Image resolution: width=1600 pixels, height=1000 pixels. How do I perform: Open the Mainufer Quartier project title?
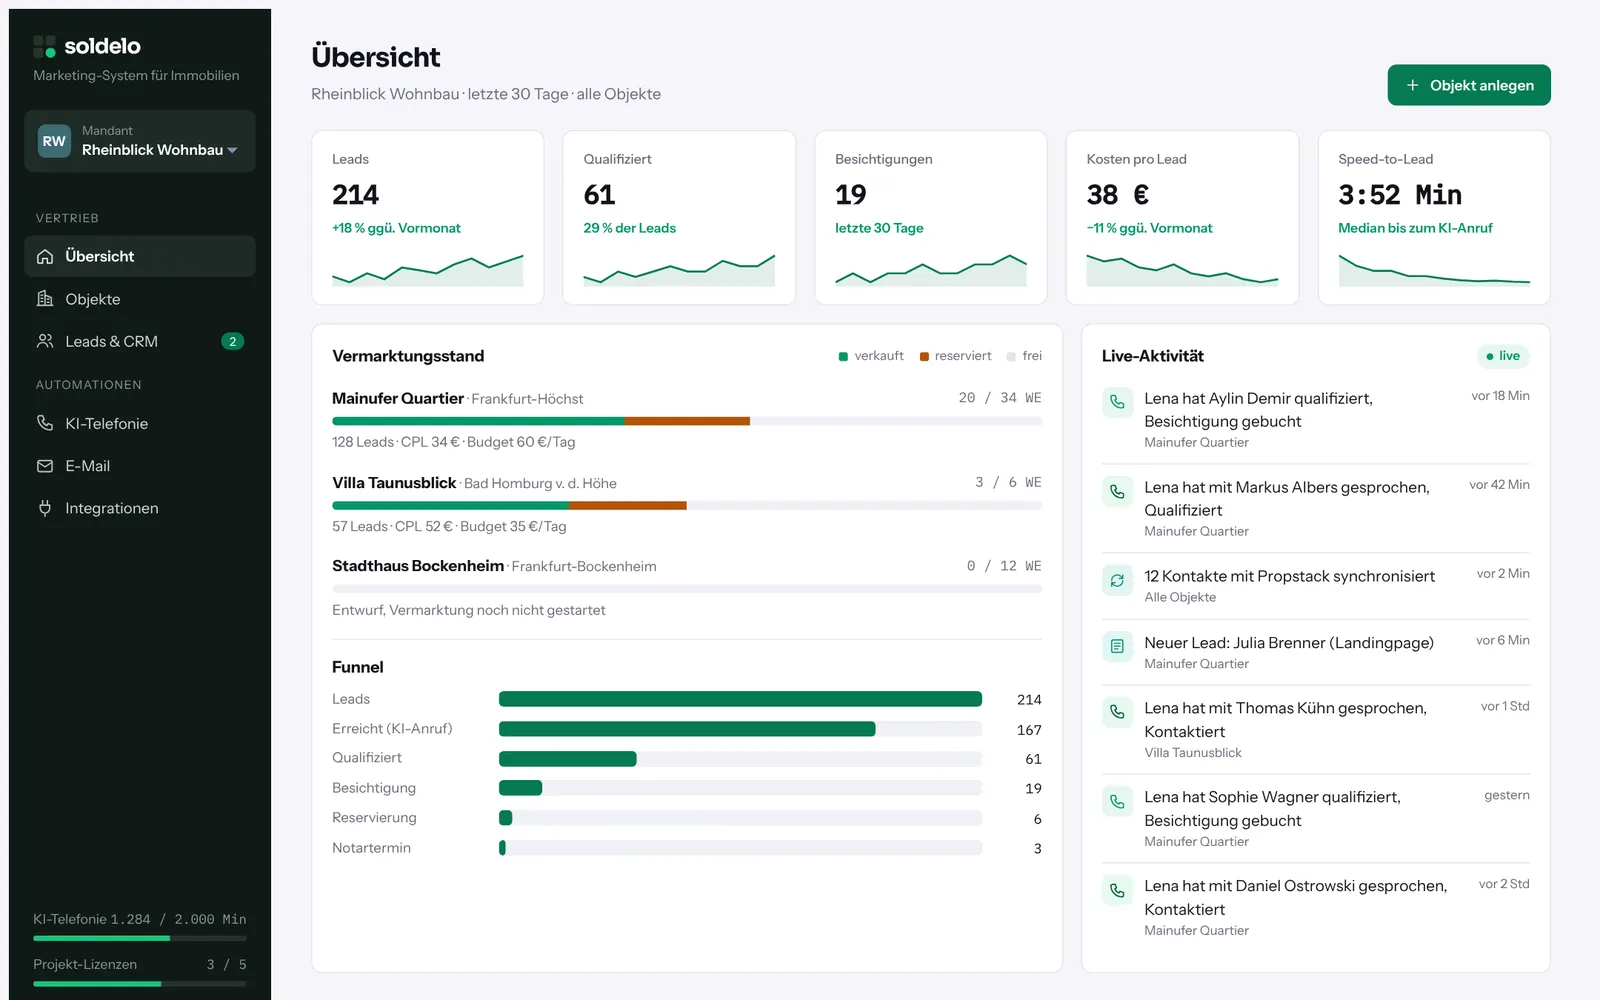click(x=398, y=398)
